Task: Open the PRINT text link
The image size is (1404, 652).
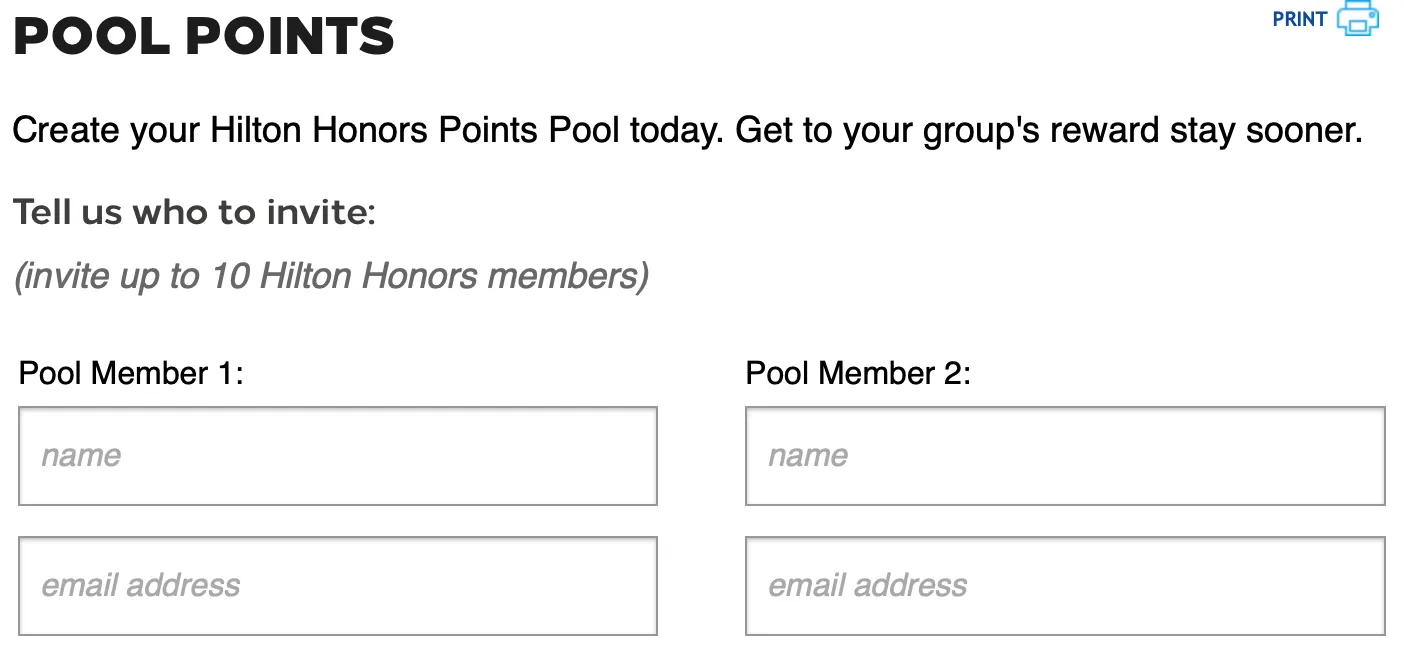Action: click(x=1299, y=19)
